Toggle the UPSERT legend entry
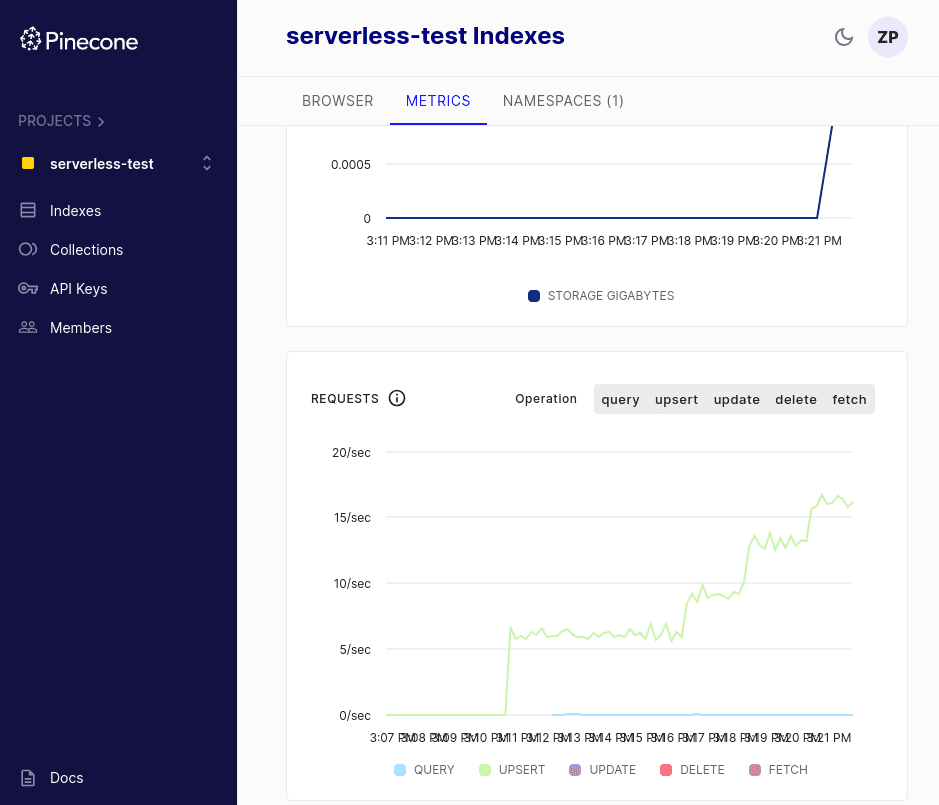 pos(511,769)
